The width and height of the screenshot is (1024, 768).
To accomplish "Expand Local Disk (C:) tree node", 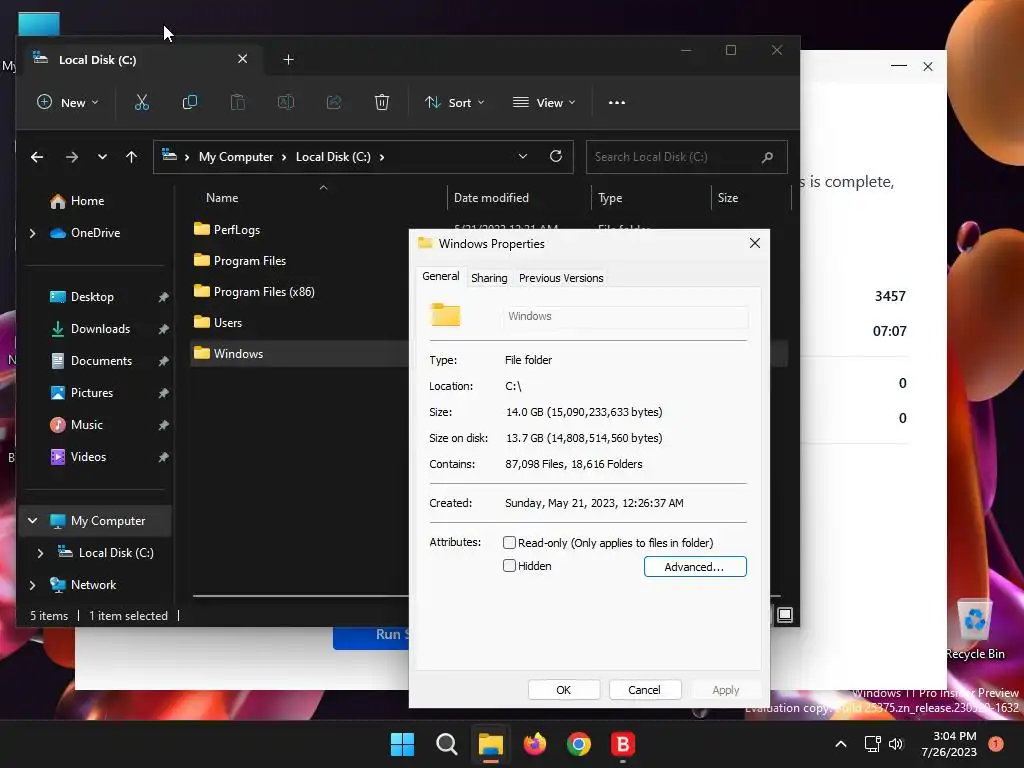I will point(40,553).
